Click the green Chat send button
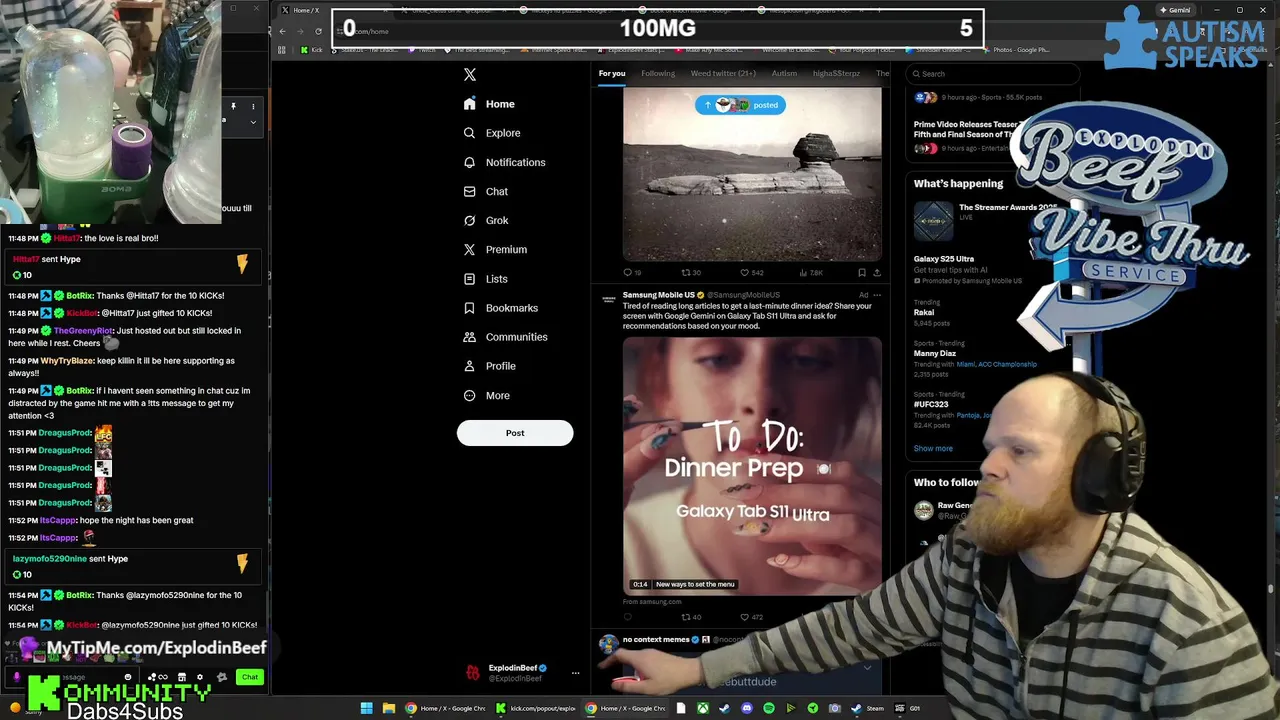 tap(250, 677)
